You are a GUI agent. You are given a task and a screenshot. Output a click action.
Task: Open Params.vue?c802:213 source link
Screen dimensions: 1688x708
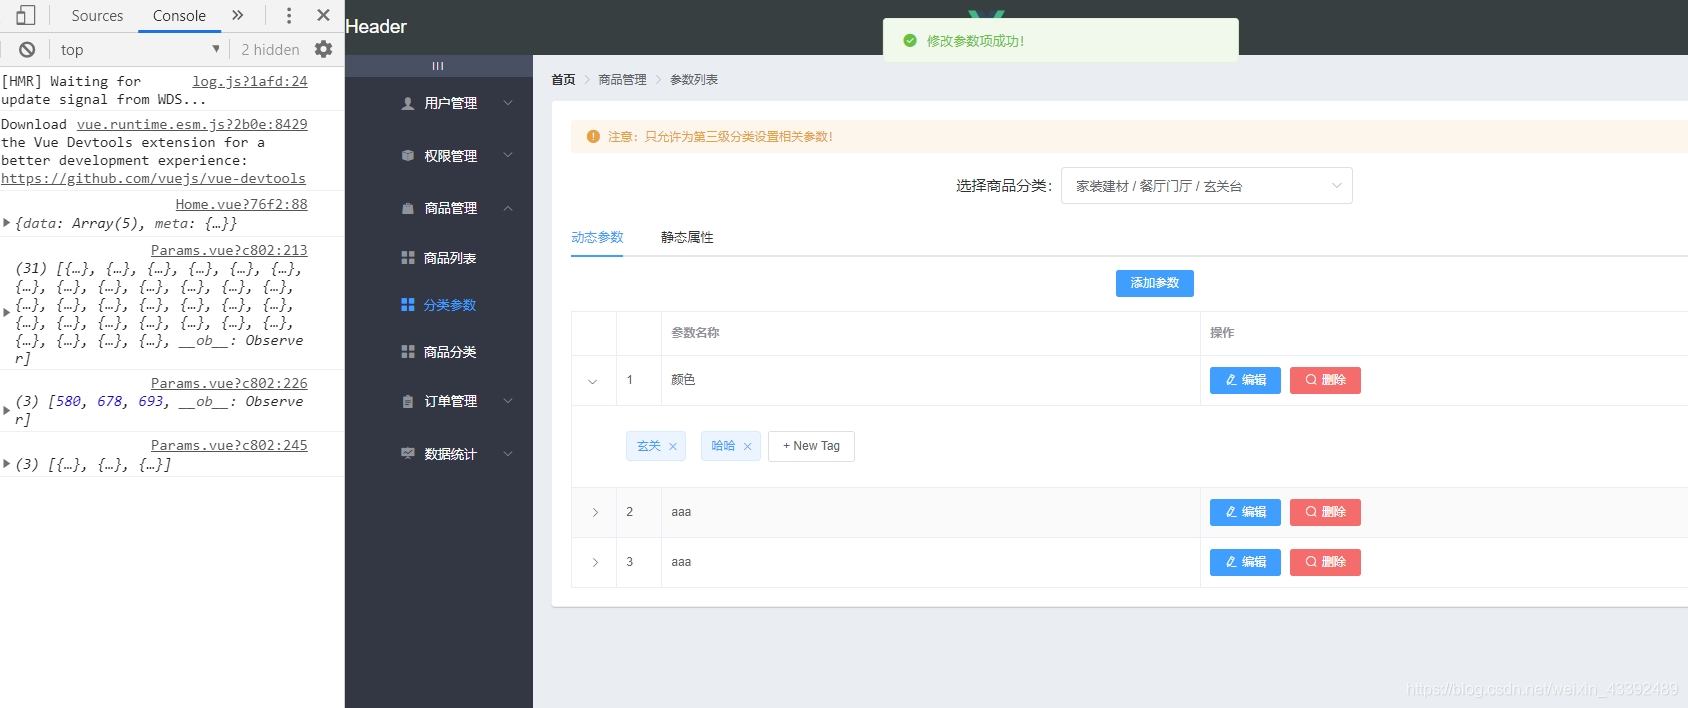(x=229, y=250)
